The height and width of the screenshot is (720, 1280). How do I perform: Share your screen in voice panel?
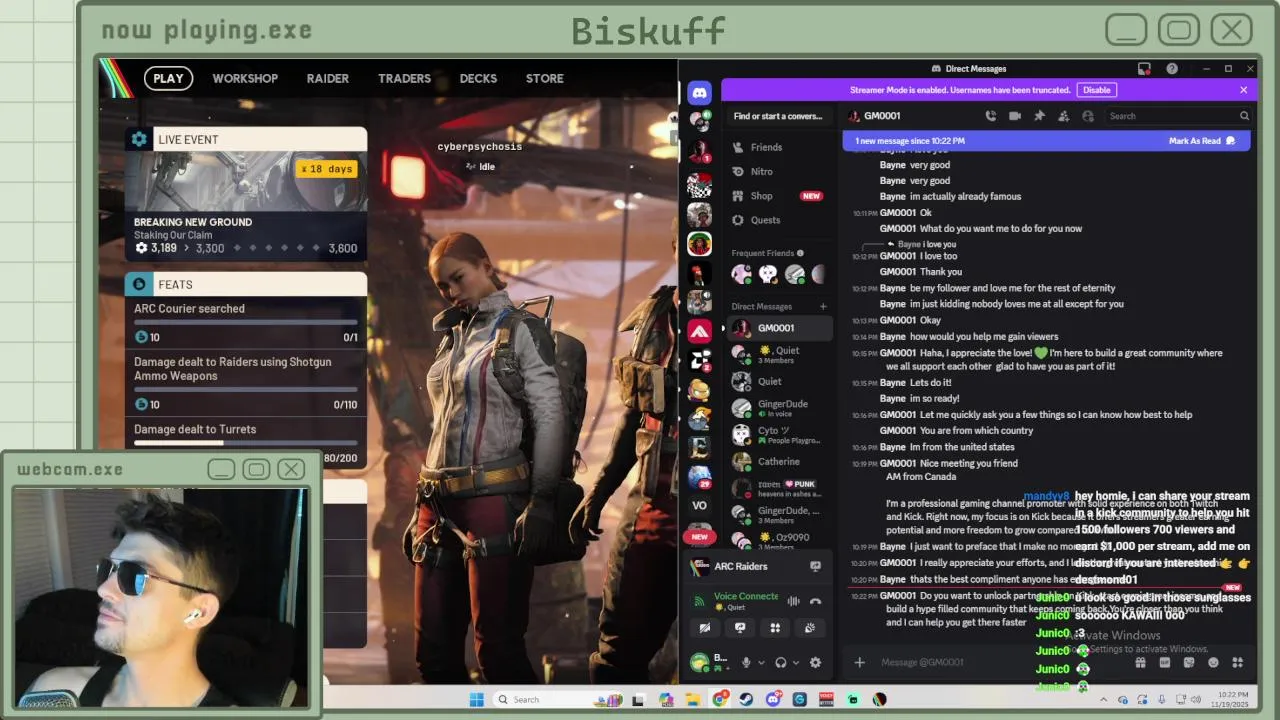pos(740,628)
